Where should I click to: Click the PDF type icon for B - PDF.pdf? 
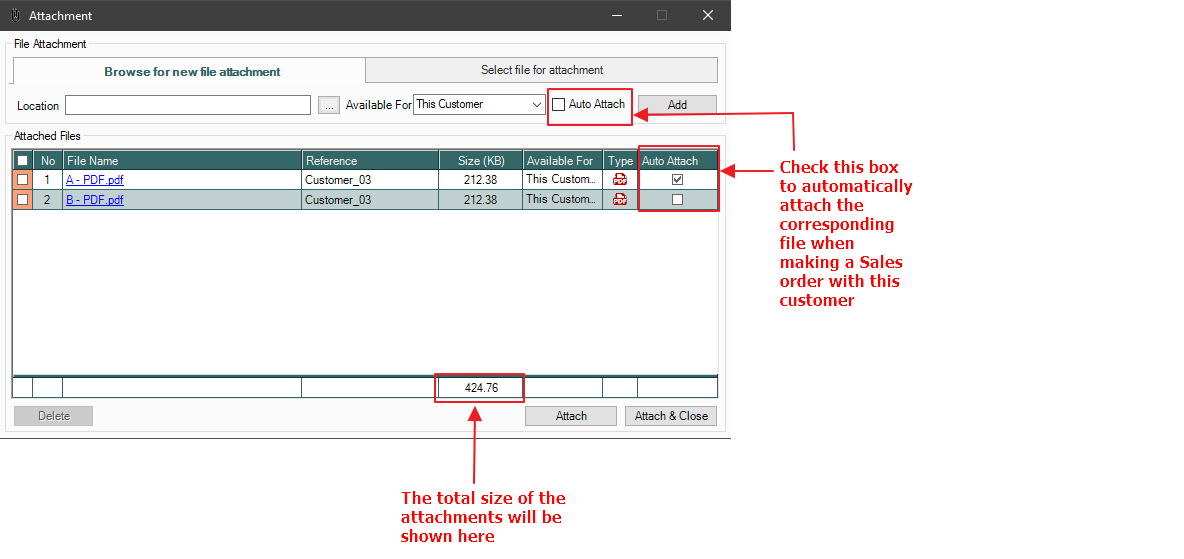620,200
